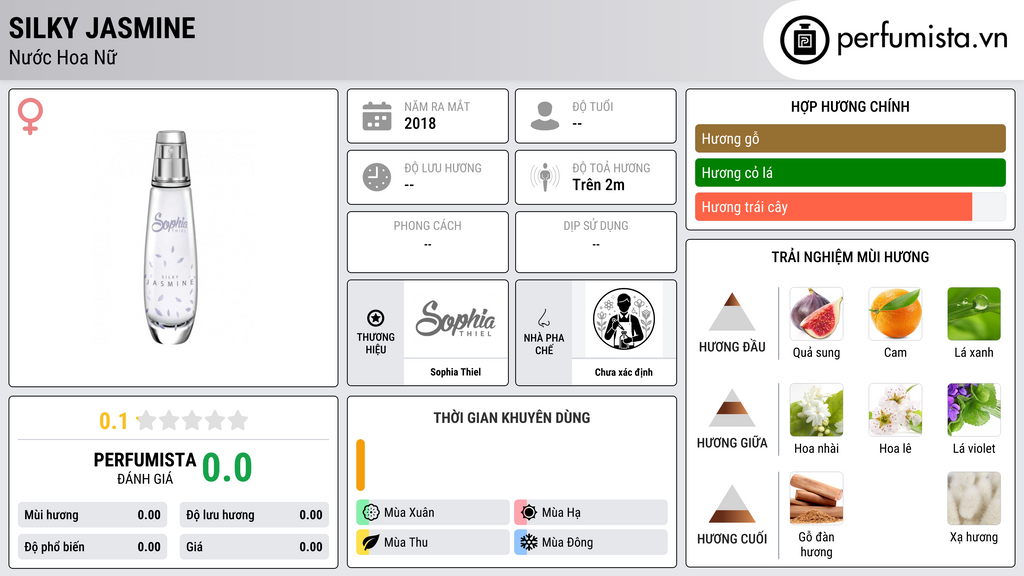Click the Hương cỏ lá green accord bar
This screenshot has width=1024, height=576.
[x=850, y=172]
